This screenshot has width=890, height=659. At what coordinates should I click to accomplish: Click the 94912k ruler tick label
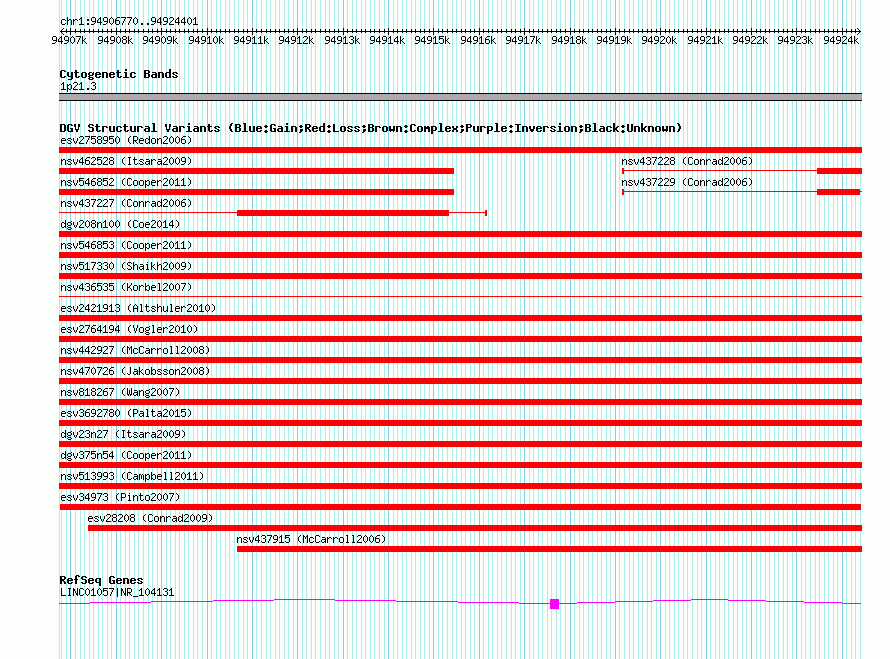(296, 40)
